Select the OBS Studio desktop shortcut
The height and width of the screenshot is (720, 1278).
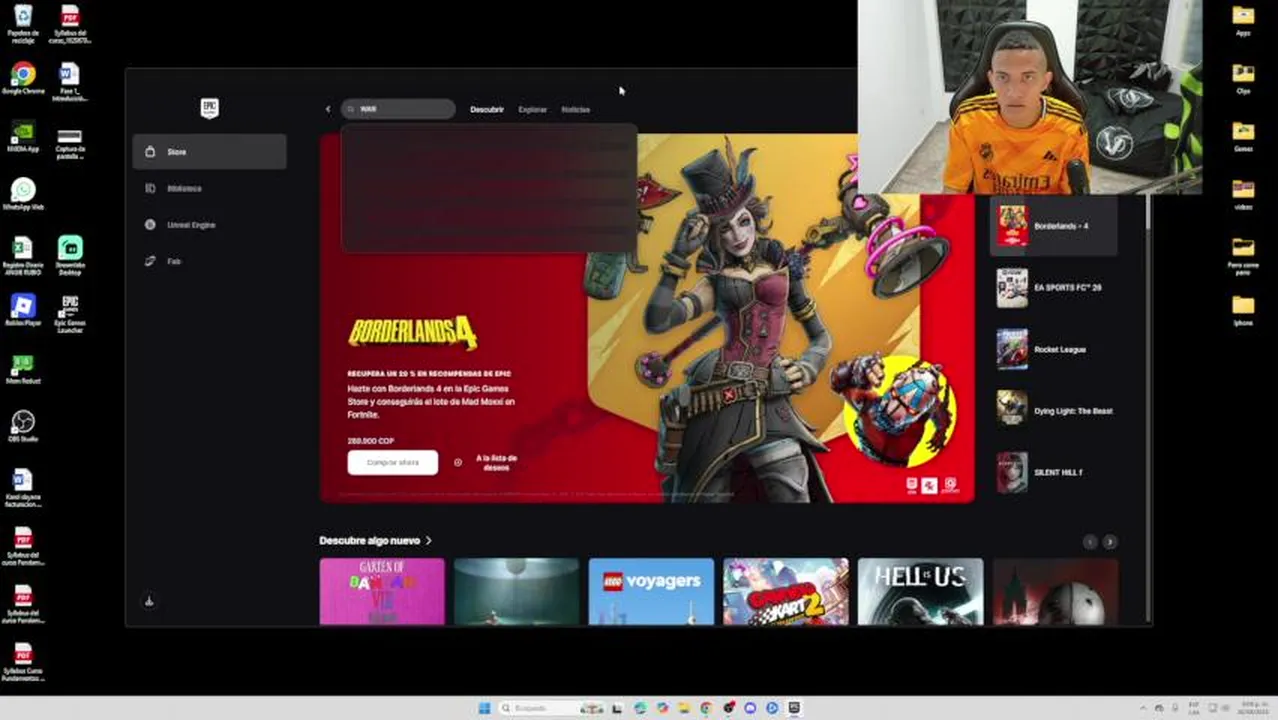coord(23,427)
